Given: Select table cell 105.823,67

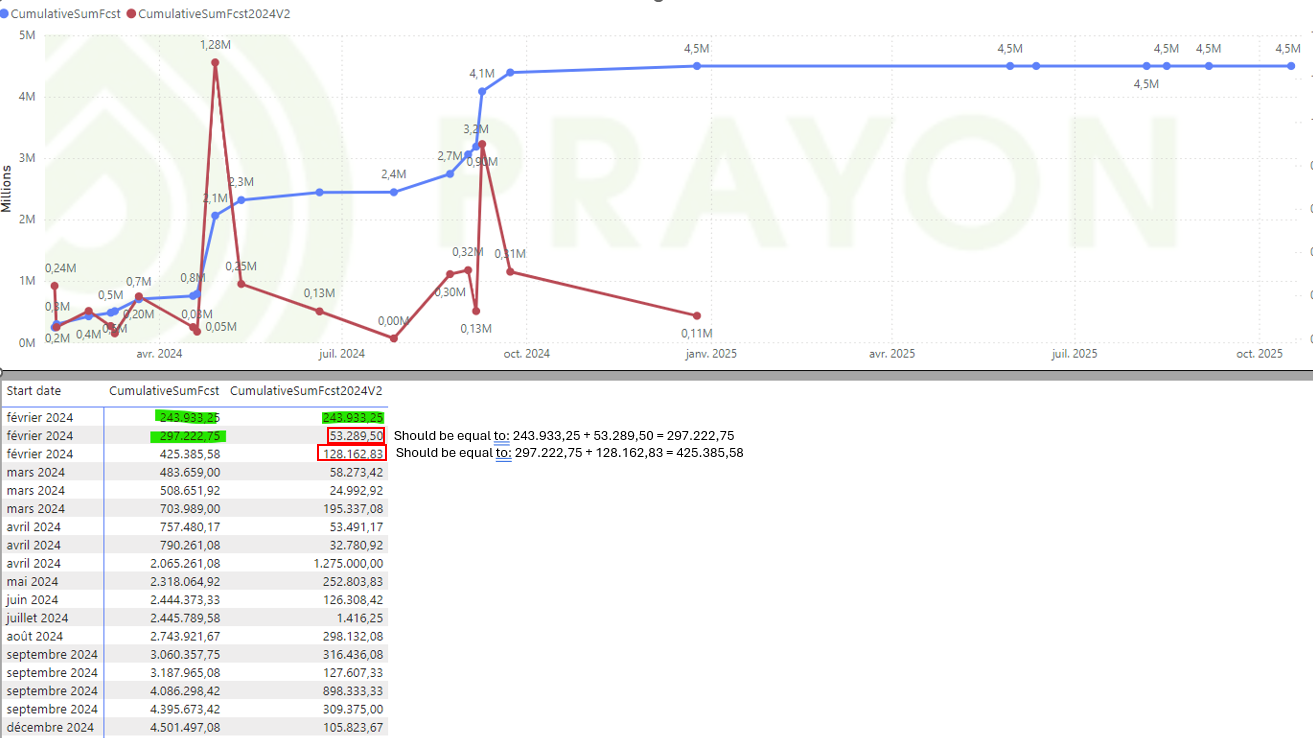Looking at the screenshot, I should coord(352,727).
